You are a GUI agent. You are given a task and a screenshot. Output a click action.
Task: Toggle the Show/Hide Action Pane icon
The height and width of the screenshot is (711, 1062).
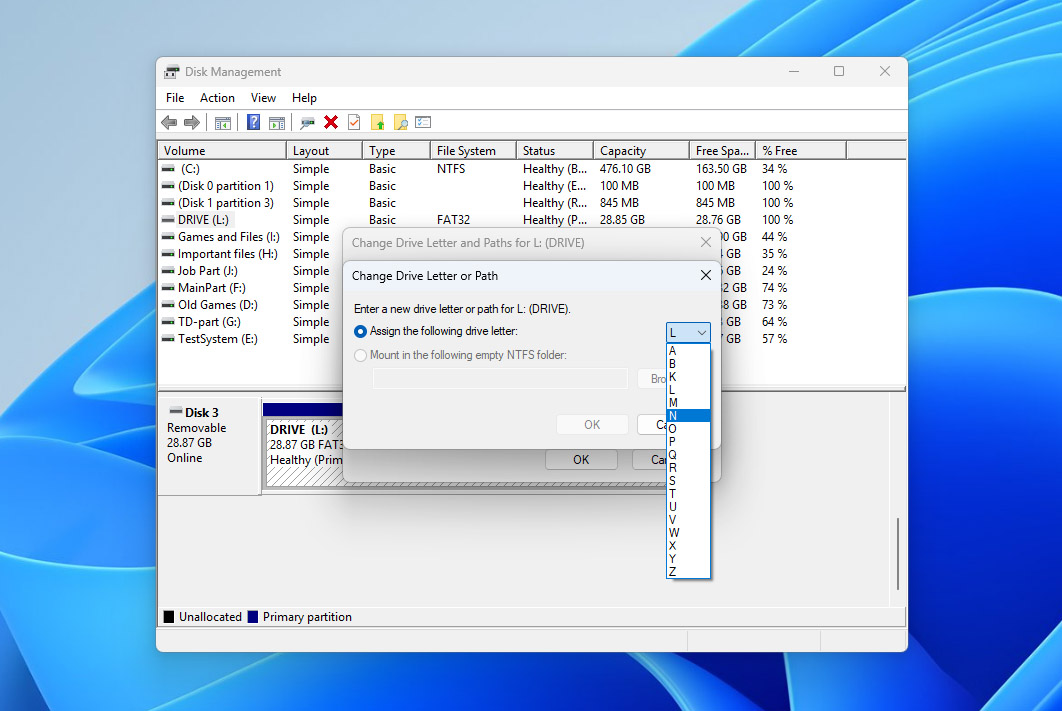[x=277, y=123]
